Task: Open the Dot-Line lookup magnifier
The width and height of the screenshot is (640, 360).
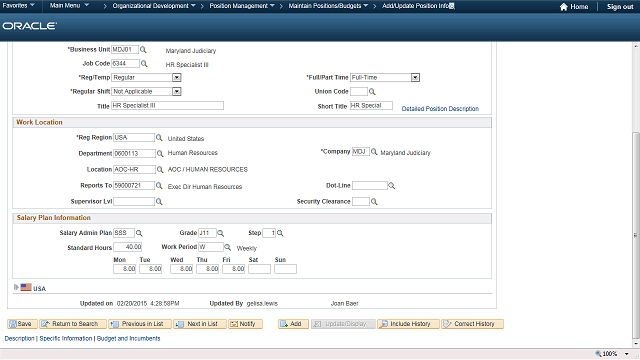Action: (391, 186)
